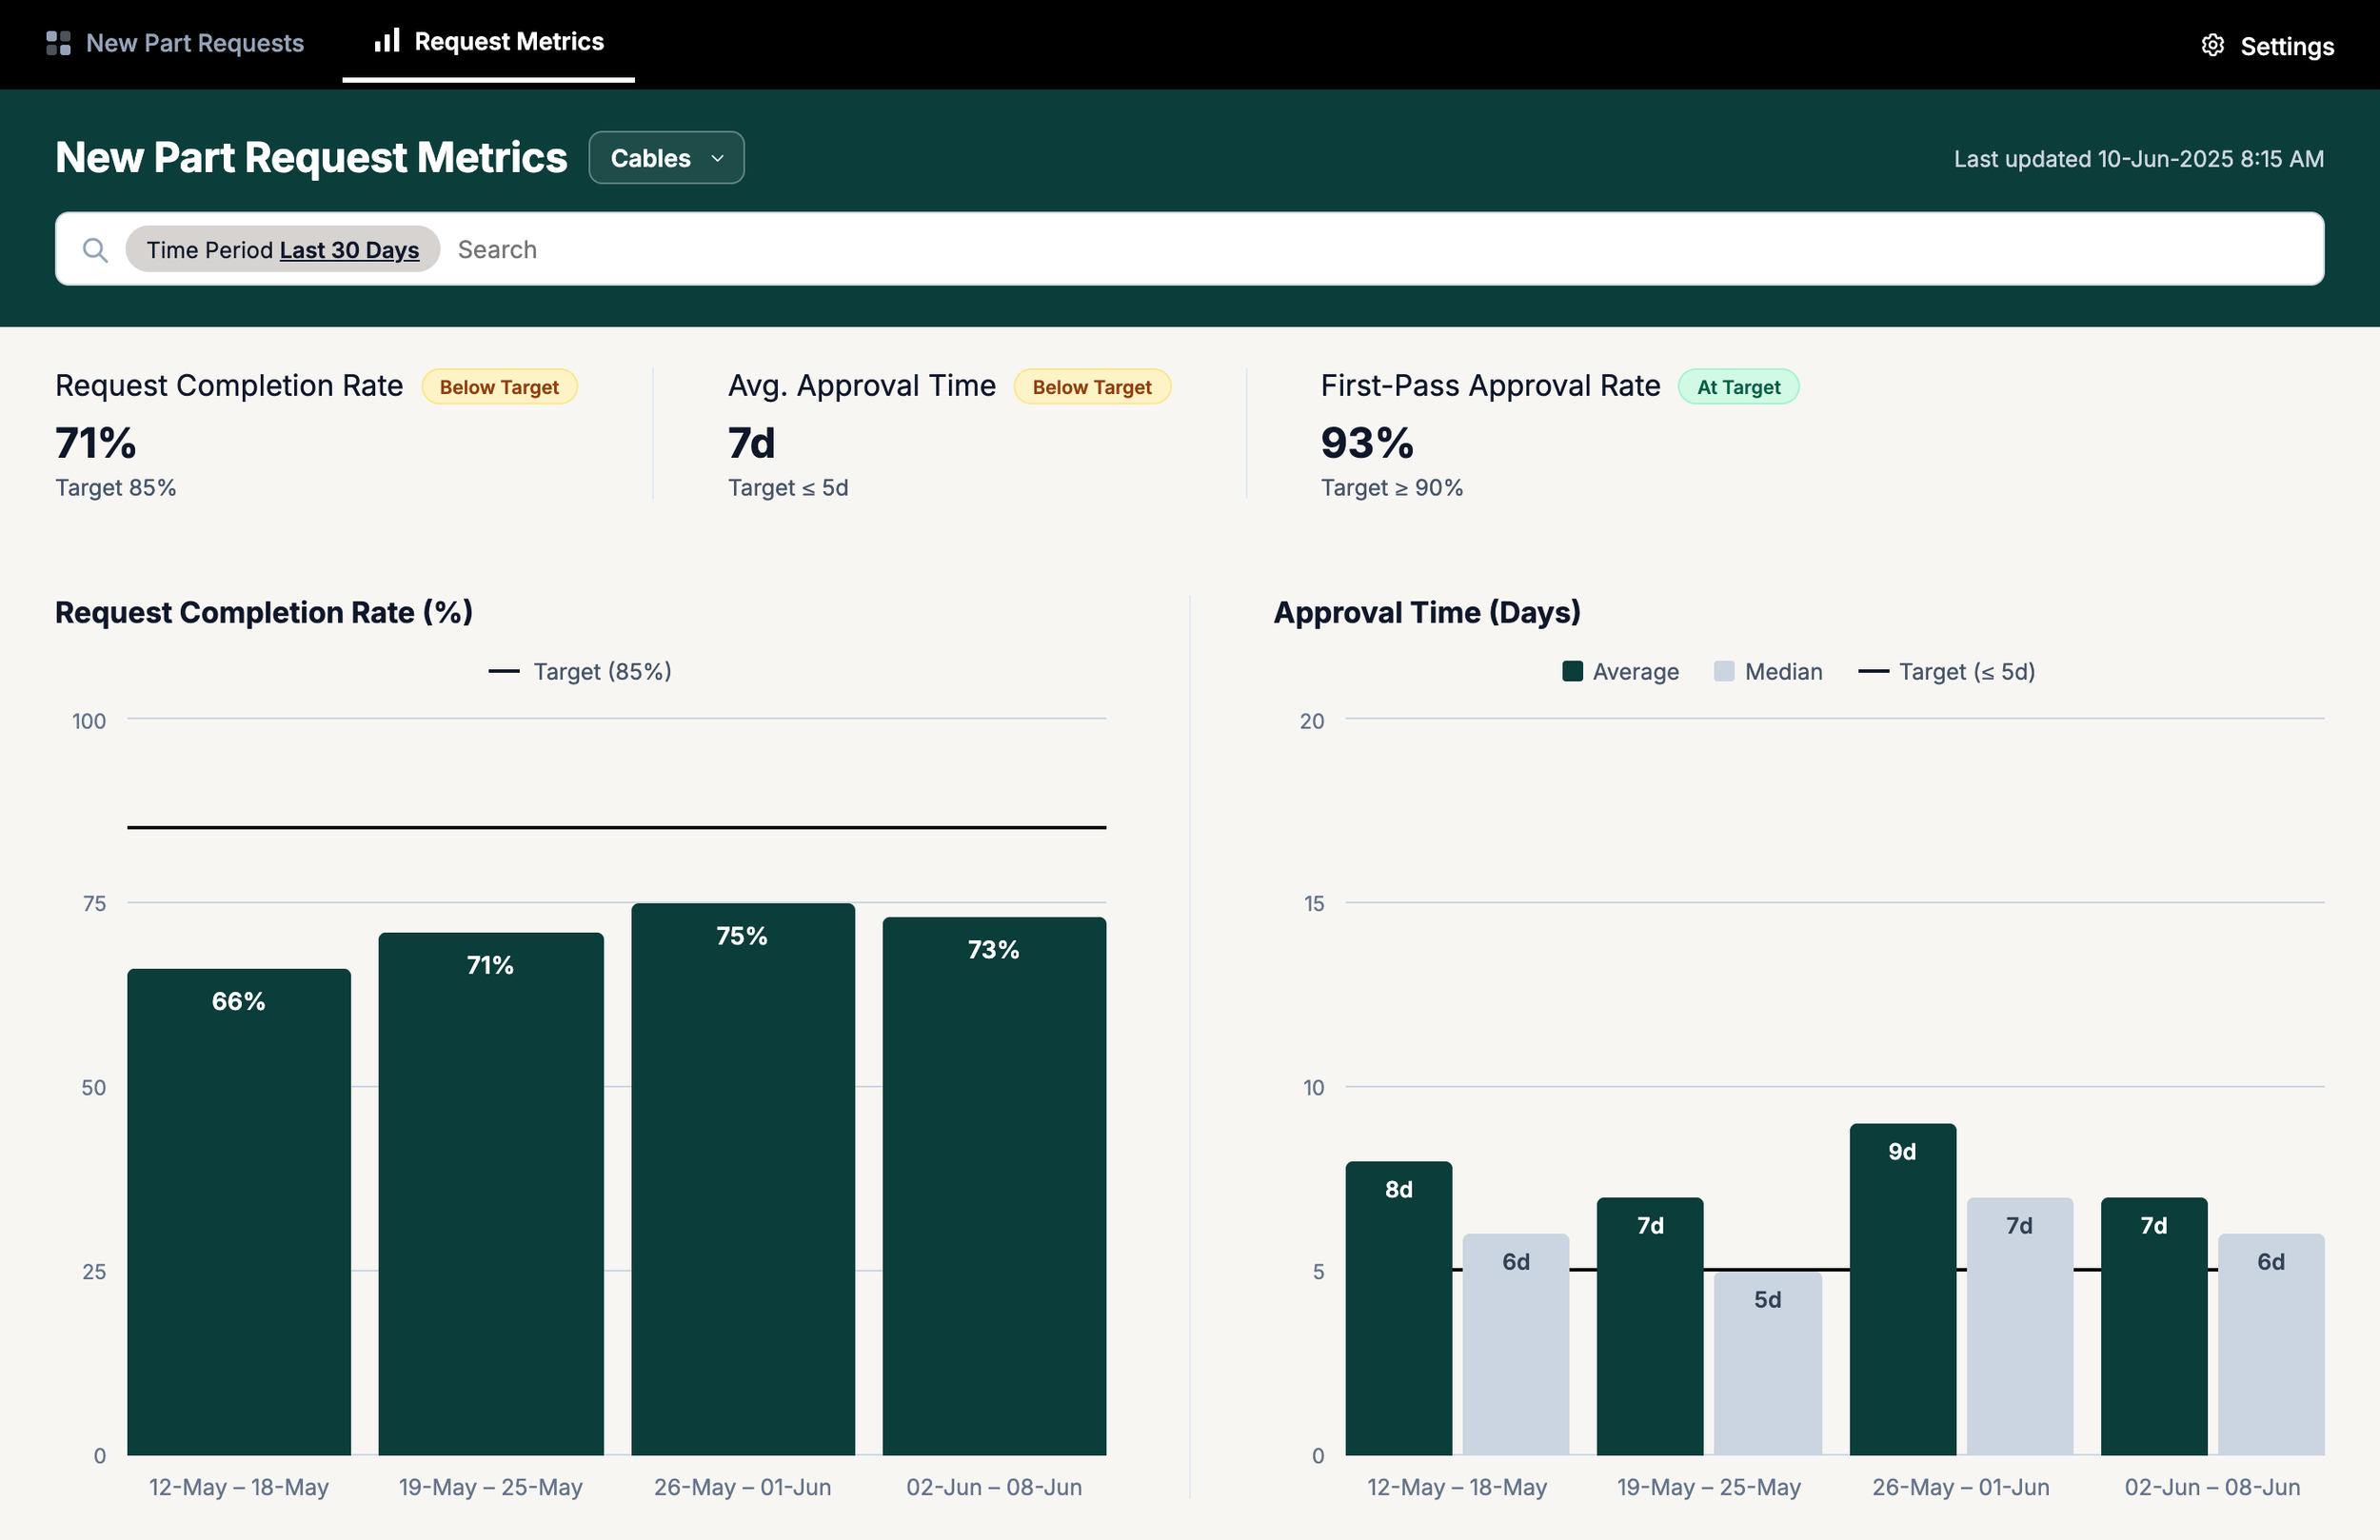
Task: Click the 71% completion rate bar
Action: click(x=491, y=1194)
